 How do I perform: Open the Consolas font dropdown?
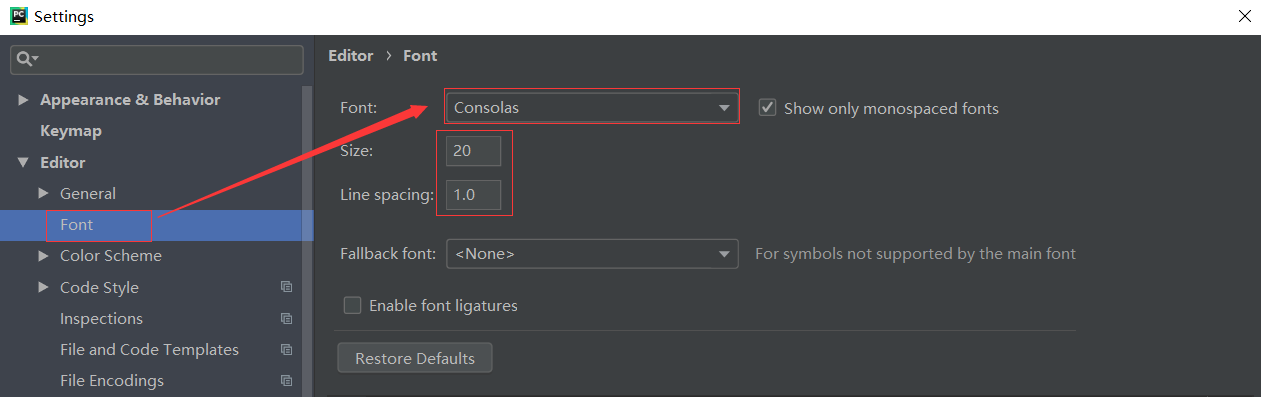[592, 107]
